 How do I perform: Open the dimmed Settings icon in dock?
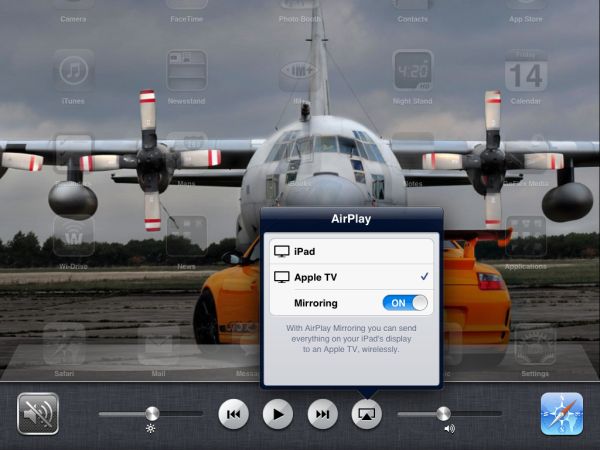point(535,344)
